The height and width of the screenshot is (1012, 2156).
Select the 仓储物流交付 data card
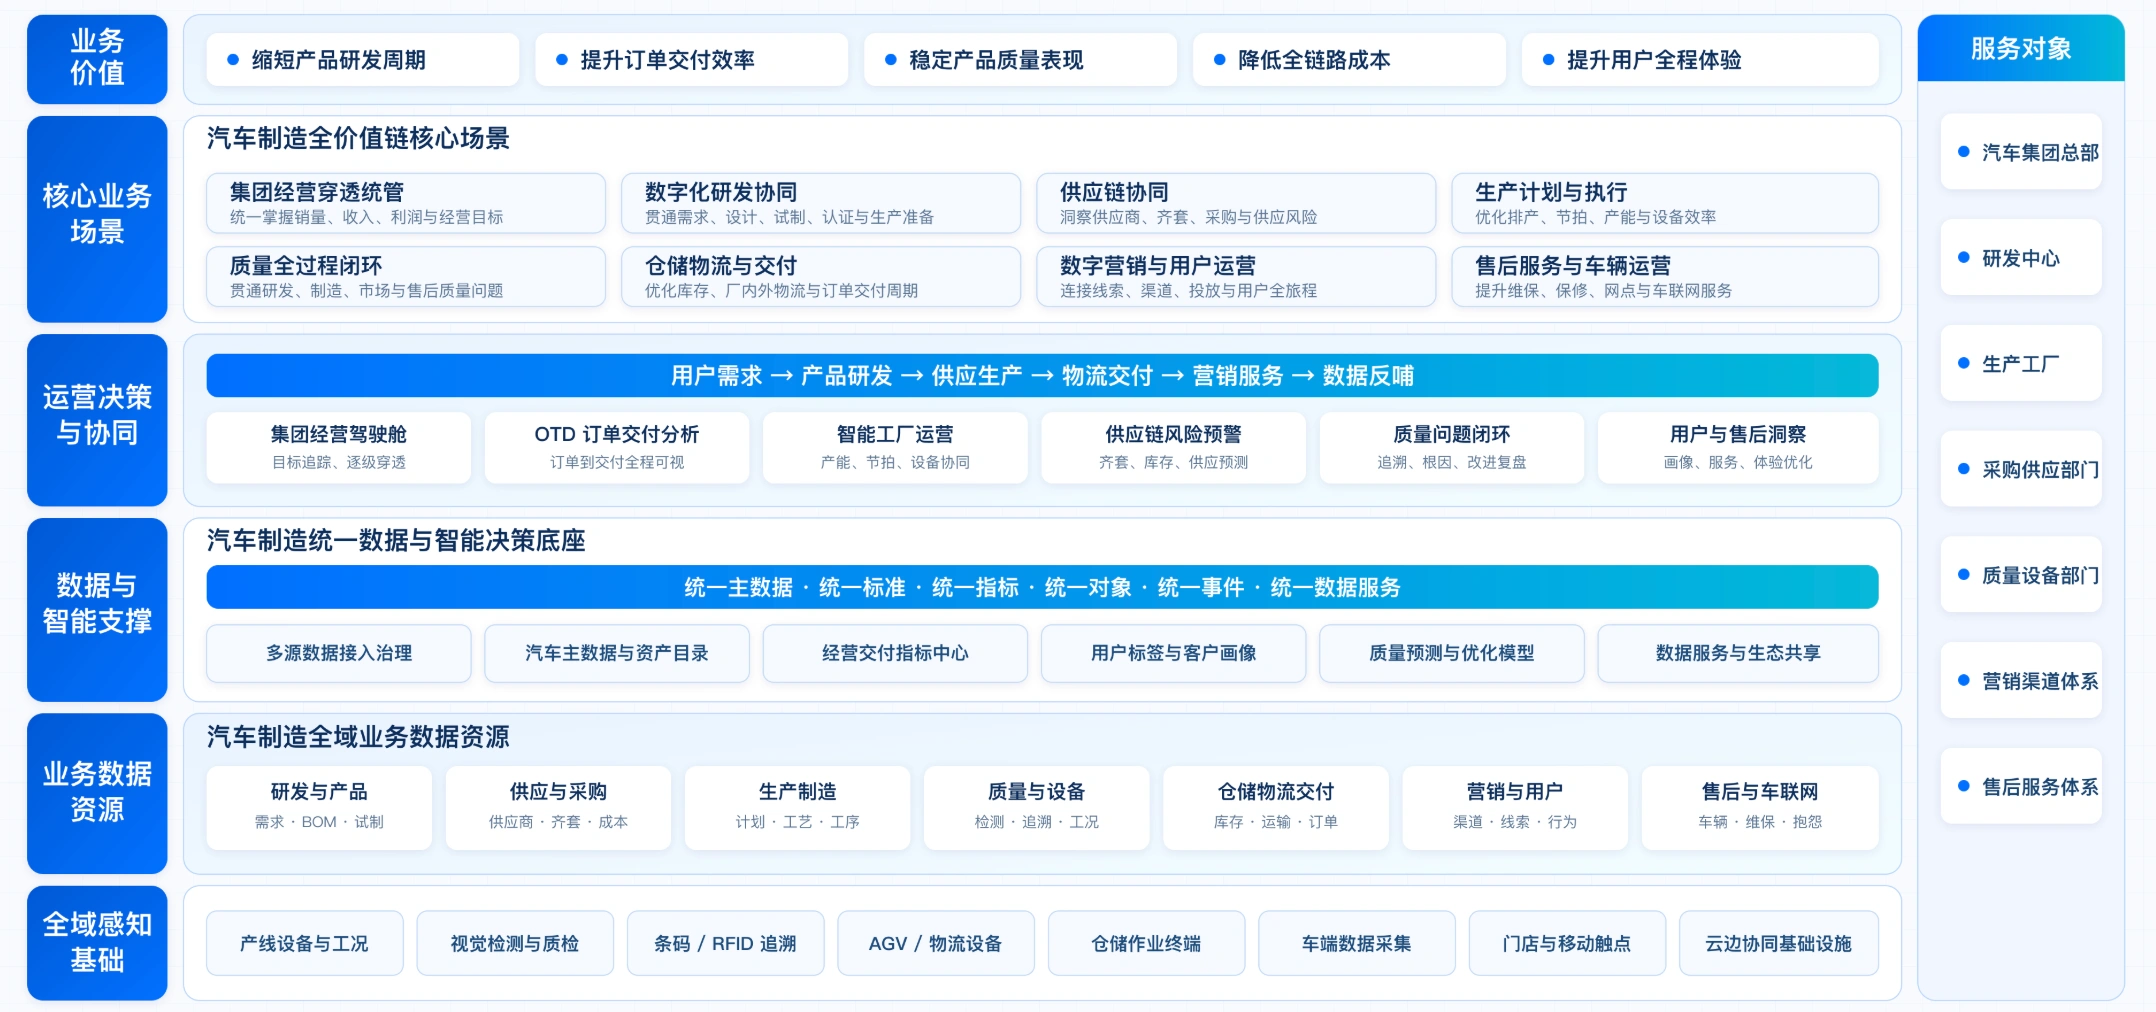pos(1275,807)
